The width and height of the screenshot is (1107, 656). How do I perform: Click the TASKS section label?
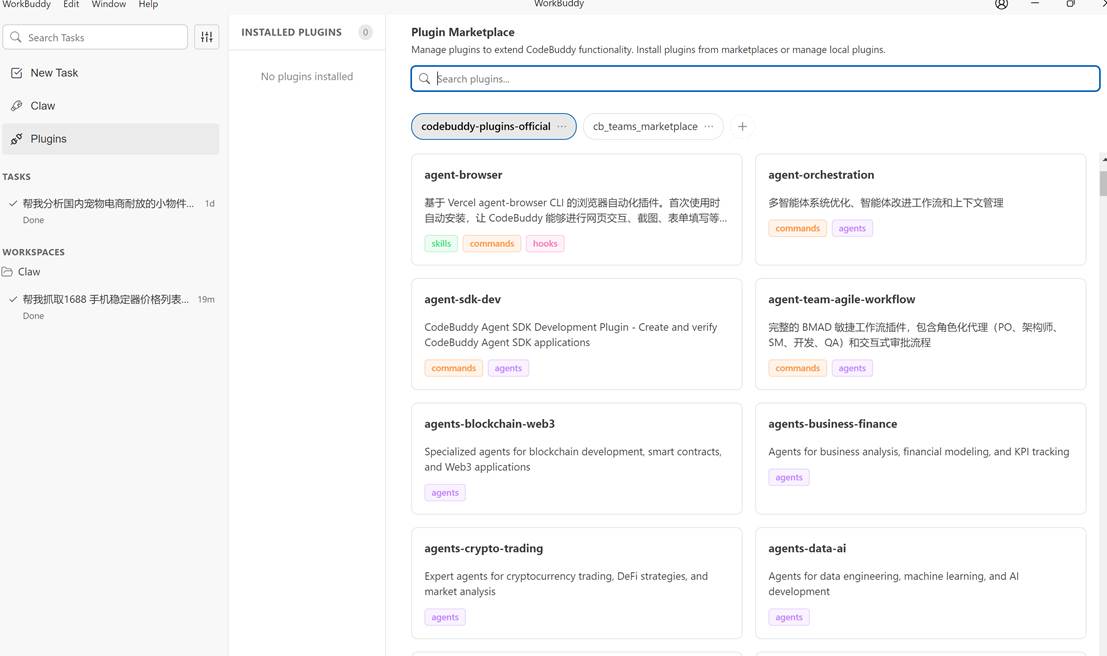click(17, 177)
